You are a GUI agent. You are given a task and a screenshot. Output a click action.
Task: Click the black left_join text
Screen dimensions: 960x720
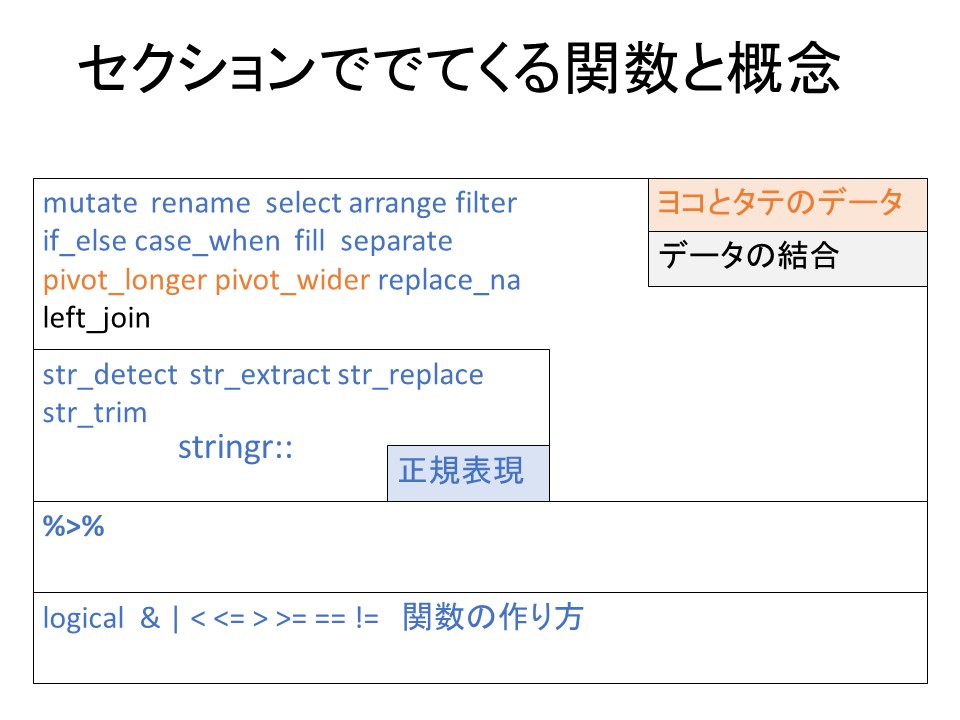pos(96,318)
